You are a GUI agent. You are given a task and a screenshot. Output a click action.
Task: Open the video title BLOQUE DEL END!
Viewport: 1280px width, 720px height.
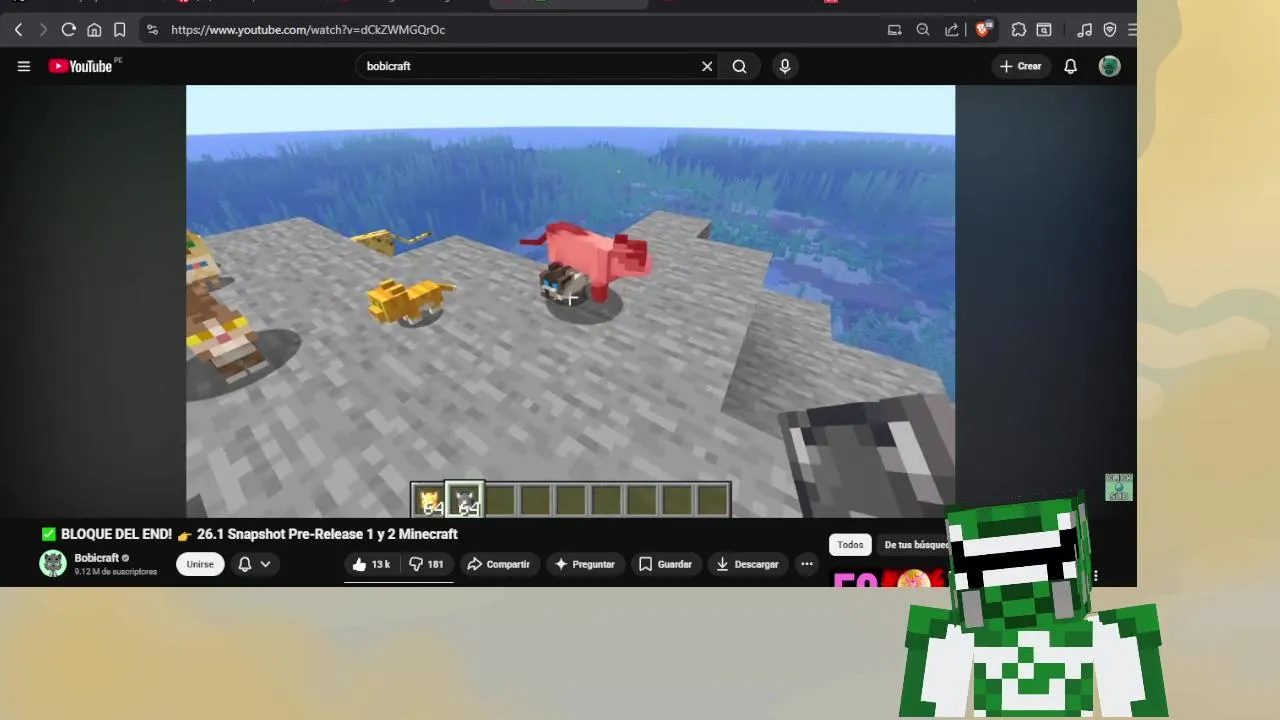(249, 534)
